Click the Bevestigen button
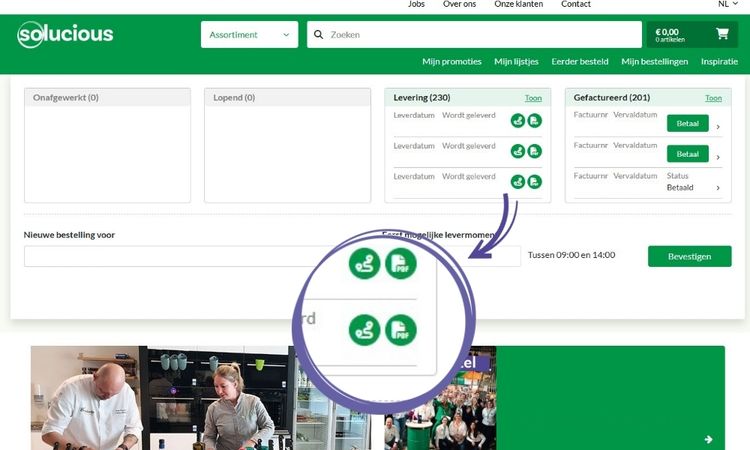The width and height of the screenshot is (750, 450). 689,256
